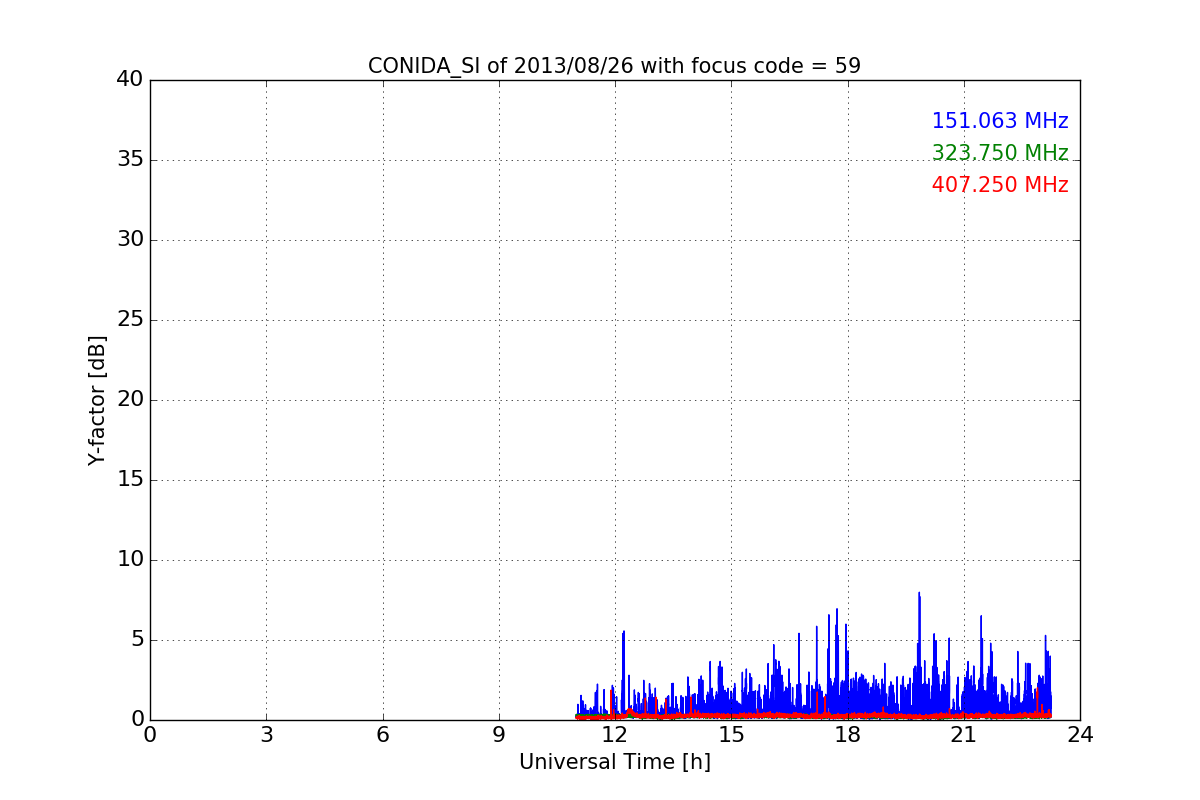Click the y-axis tick value 25
The image size is (1200, 800).
(x=130, y=320)
